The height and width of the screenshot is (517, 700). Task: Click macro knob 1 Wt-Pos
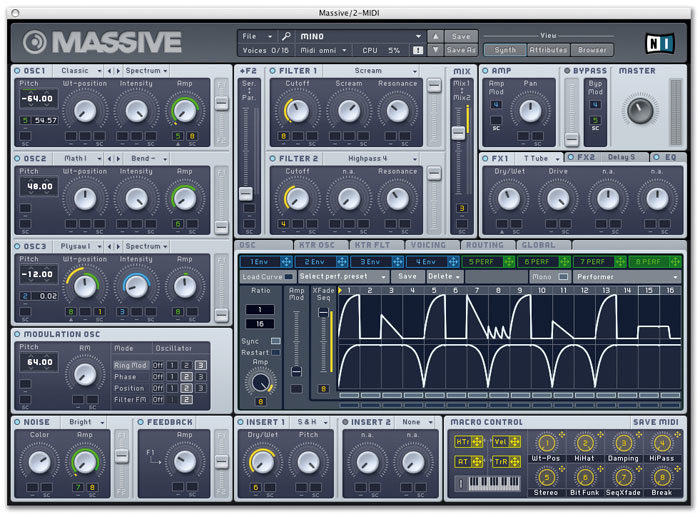coord(546,443)
